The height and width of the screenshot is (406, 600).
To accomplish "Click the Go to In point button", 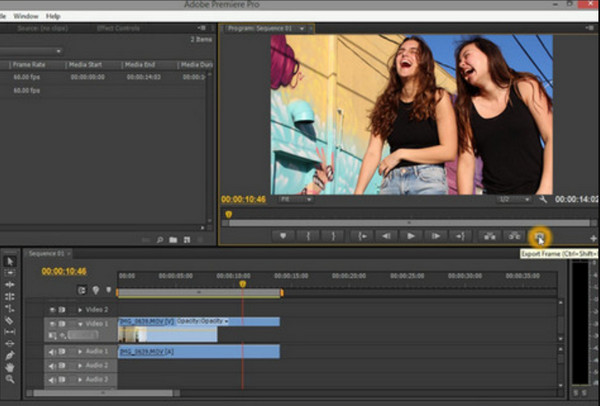I will pyautogui.click(x=362, y=236).
